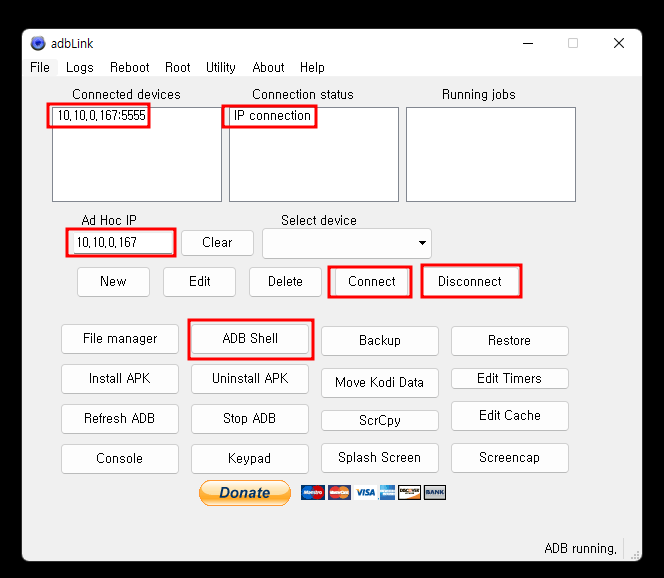Click Refresh ADB
This screenshot has height=578, width=664.
(120, 419)
